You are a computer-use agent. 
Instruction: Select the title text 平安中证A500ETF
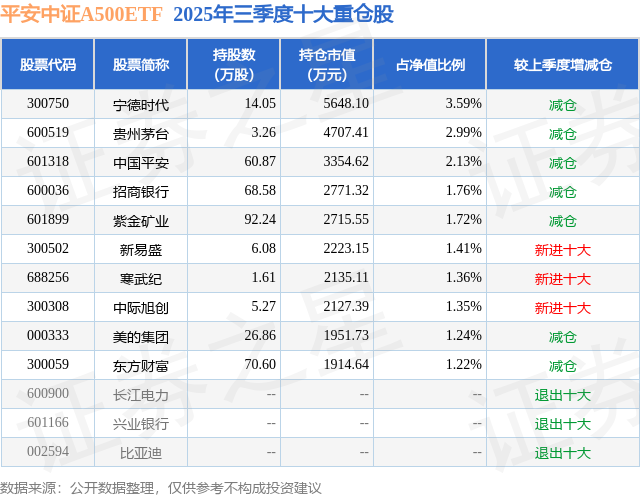pyautogui.click(x=82, y=14)
